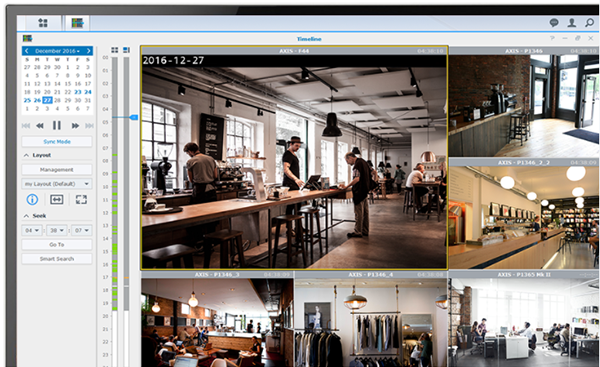This screenshot has height=367, width=600.
Task: Click the AXIS - F44 title bar
Action: coord(294,51)
